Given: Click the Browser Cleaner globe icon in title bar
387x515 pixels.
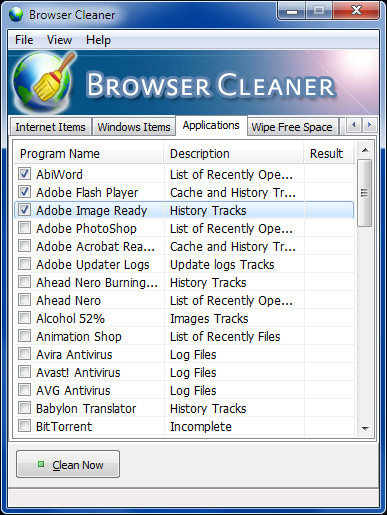Looking at the screenshot, I should click(x=16, y=15).
